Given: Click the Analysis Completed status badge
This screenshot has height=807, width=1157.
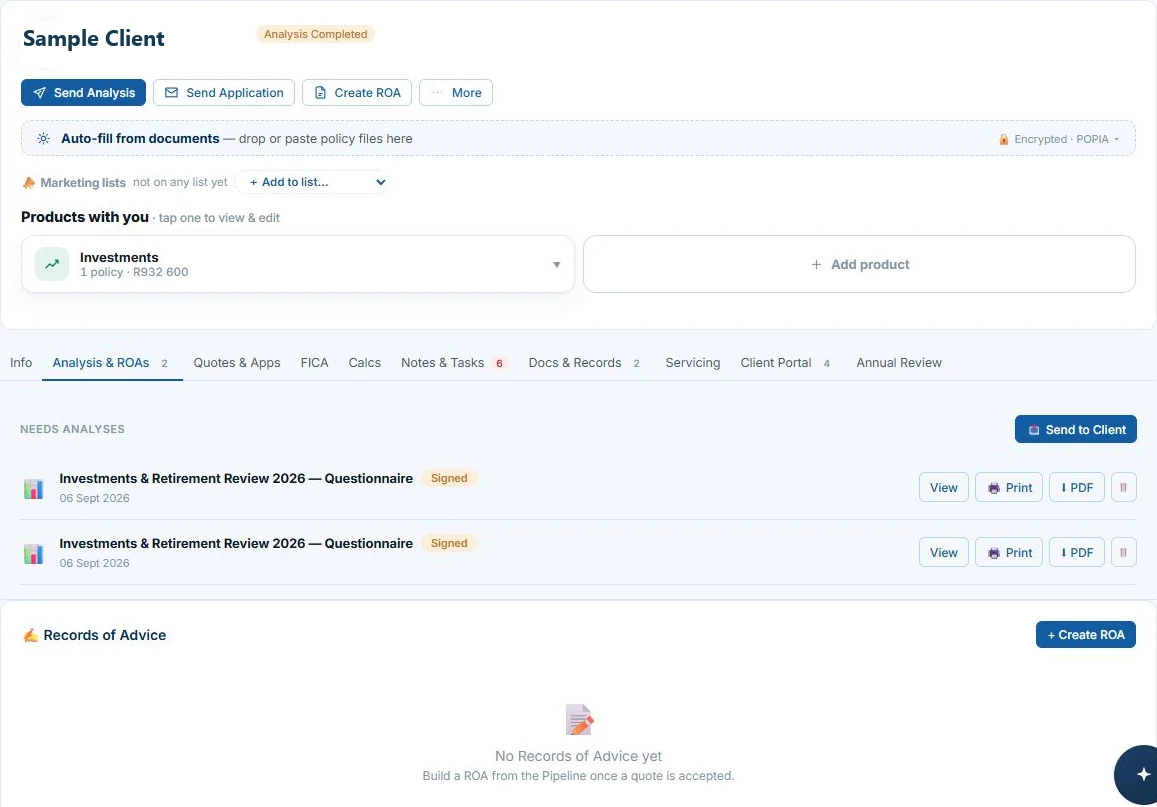Looking at the screenshot, I should [315, 34].
